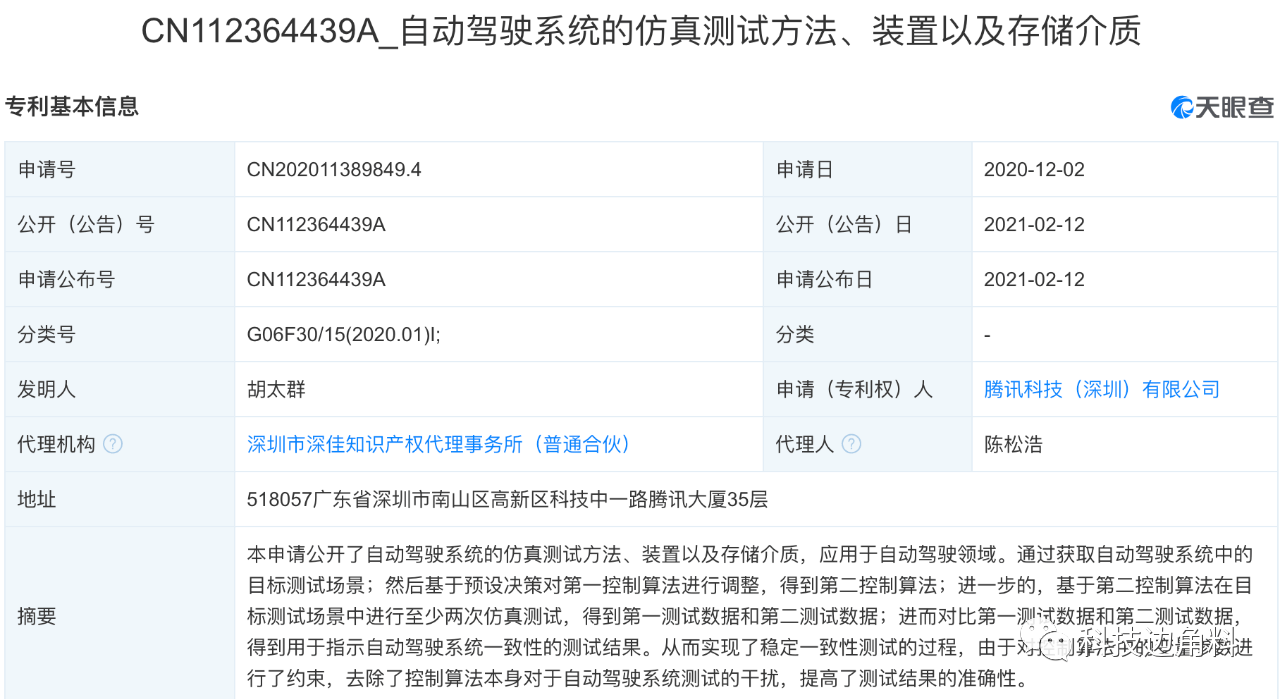Click 2021-02-12 in 公开（公告）日 row
Screen dimensions: 1280x699
pyautogui.click(x=1034, y=224)
